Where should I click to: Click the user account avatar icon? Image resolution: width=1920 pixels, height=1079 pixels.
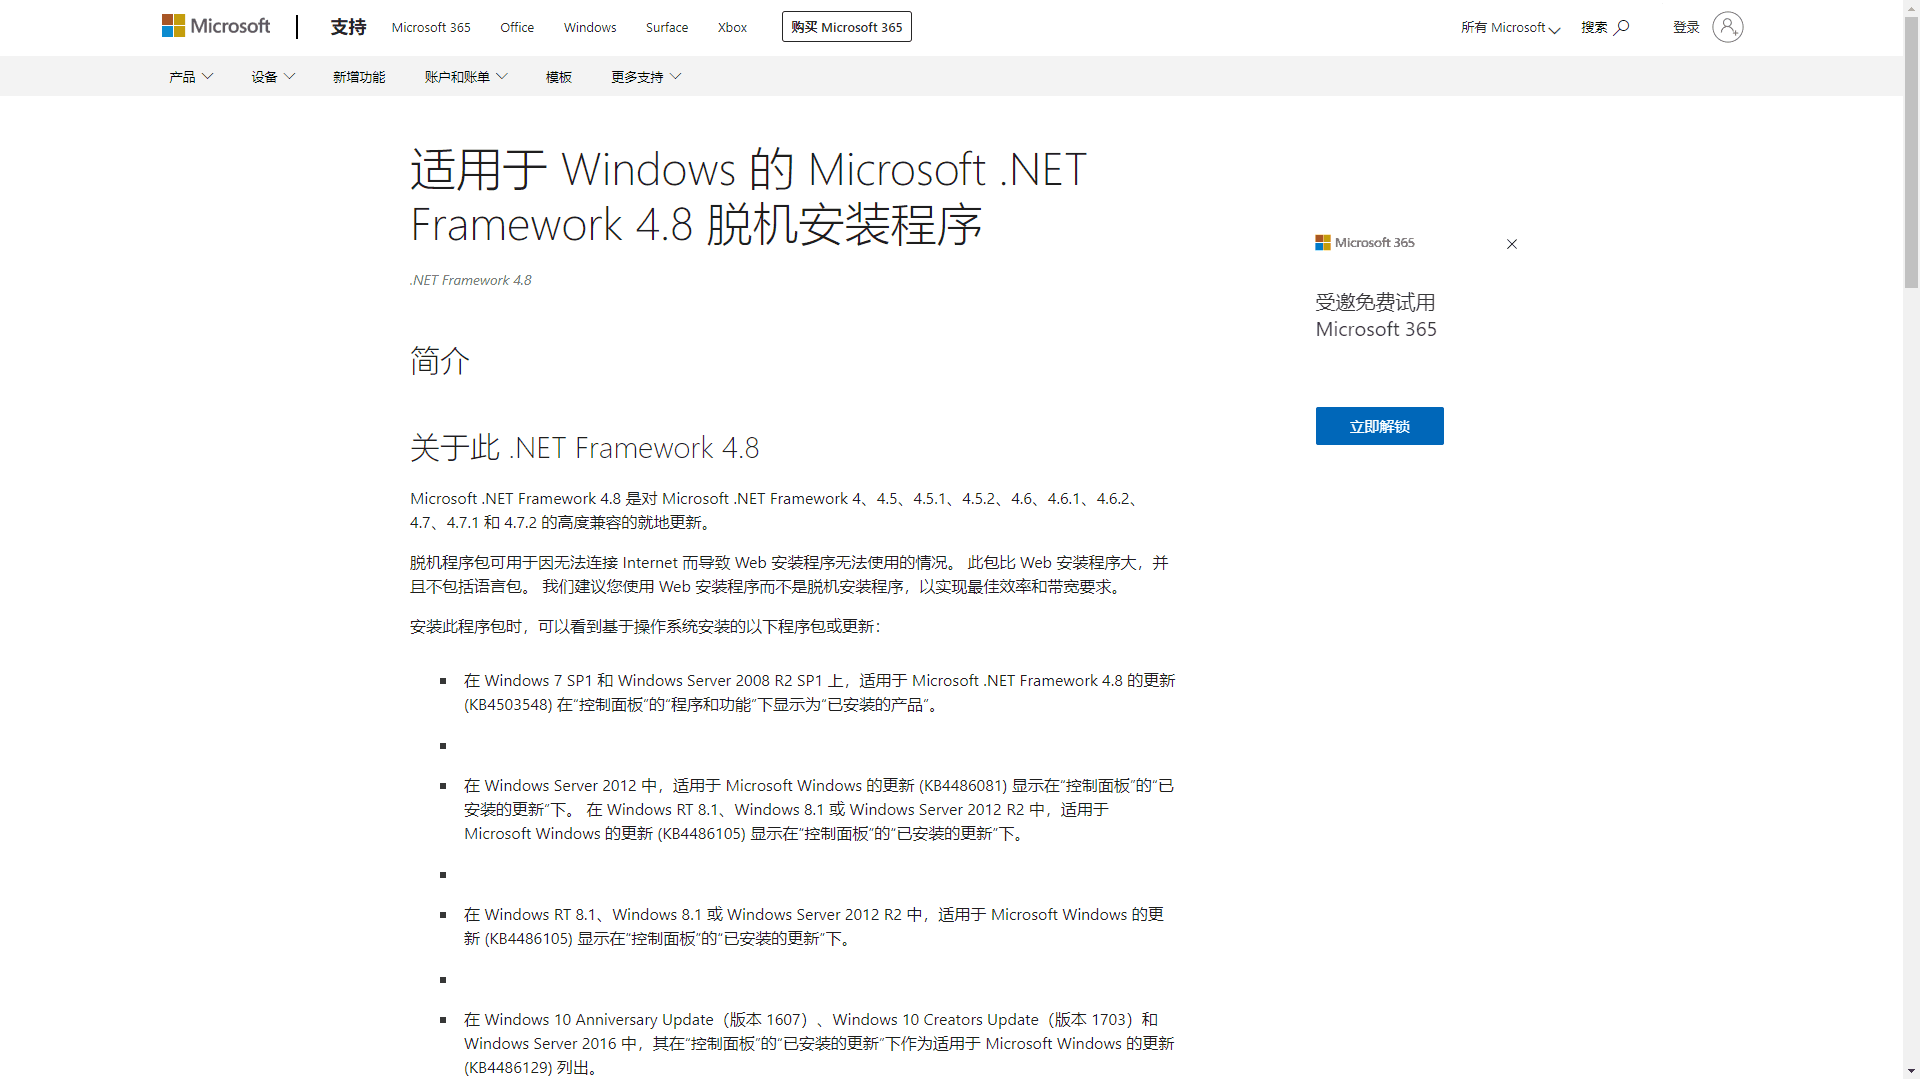[1727, 27]
